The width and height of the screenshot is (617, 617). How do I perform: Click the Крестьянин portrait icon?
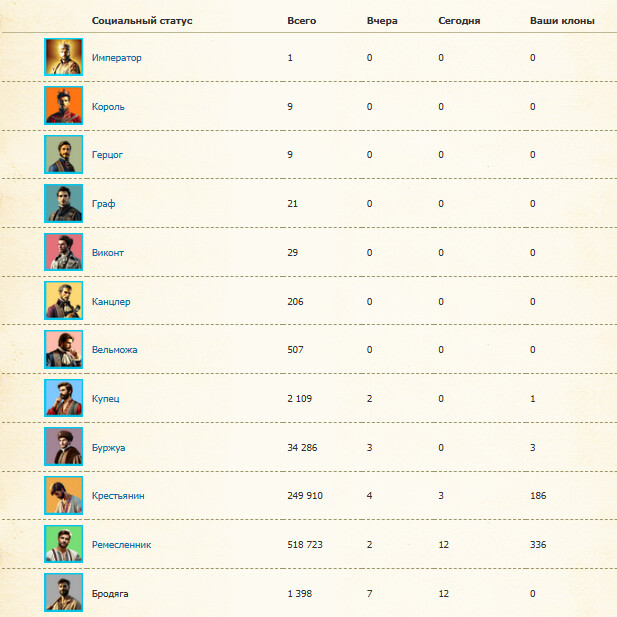pyautogui.click(x=63, y=495)
